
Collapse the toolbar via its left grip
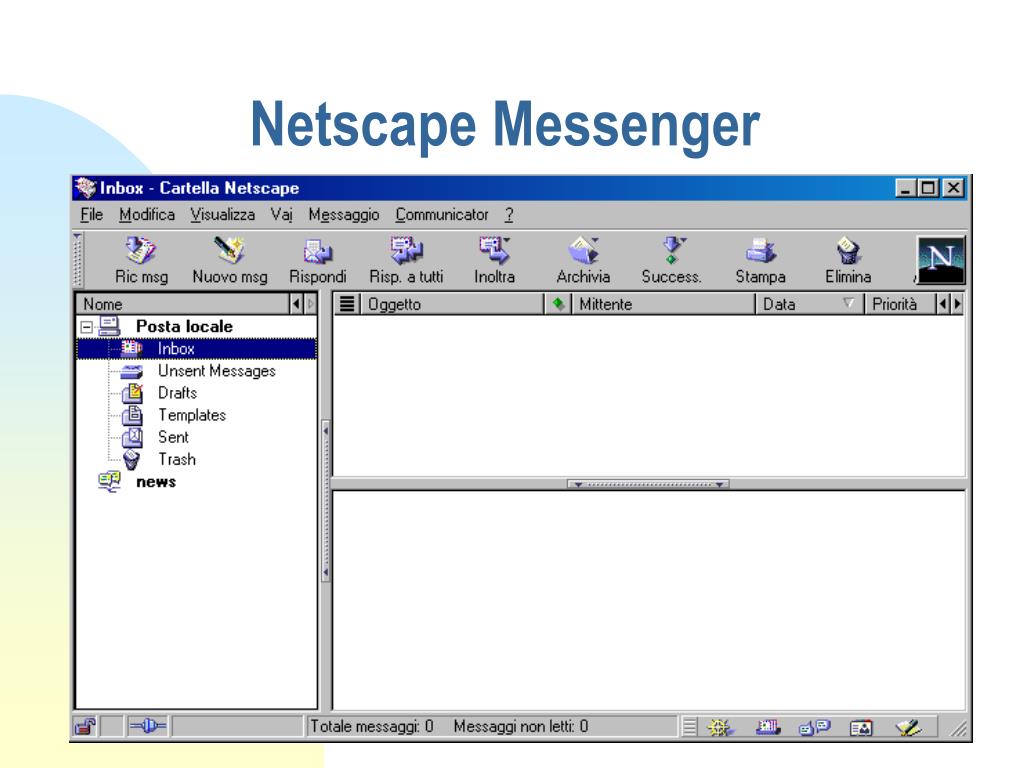click(78, 260)
